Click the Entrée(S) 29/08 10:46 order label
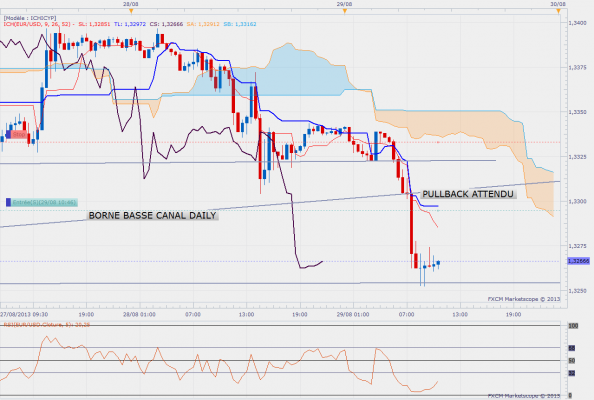 coord(44,202)
